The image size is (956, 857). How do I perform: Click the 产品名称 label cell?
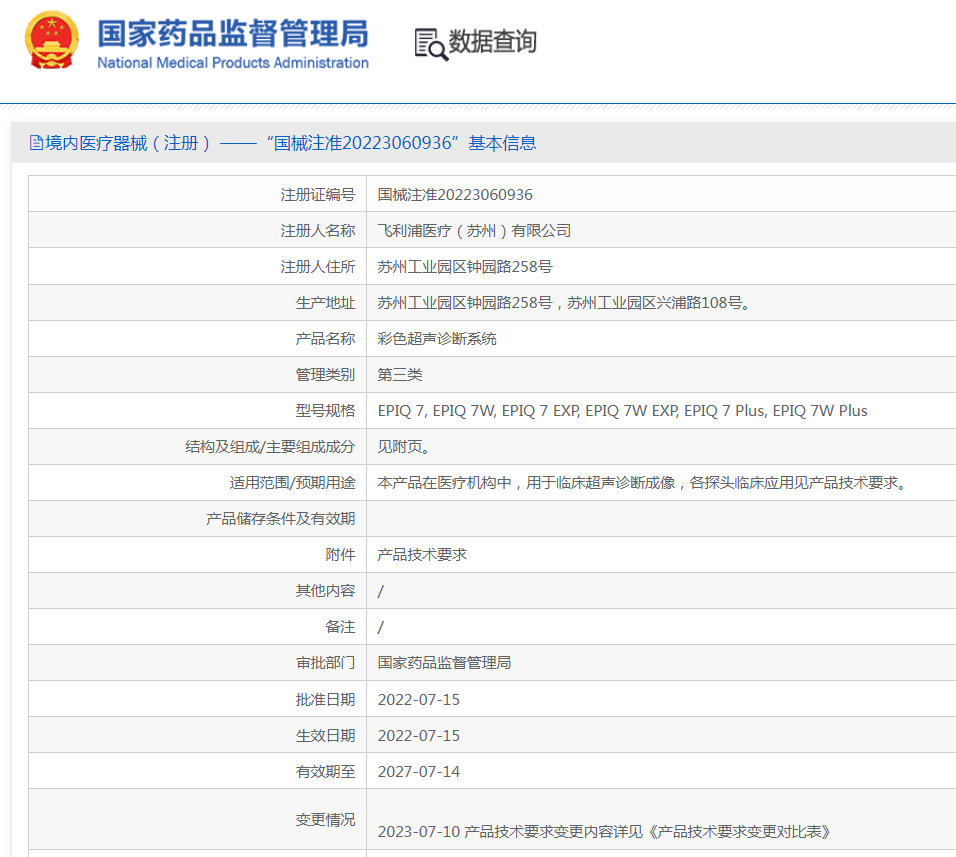coord(198,338)
